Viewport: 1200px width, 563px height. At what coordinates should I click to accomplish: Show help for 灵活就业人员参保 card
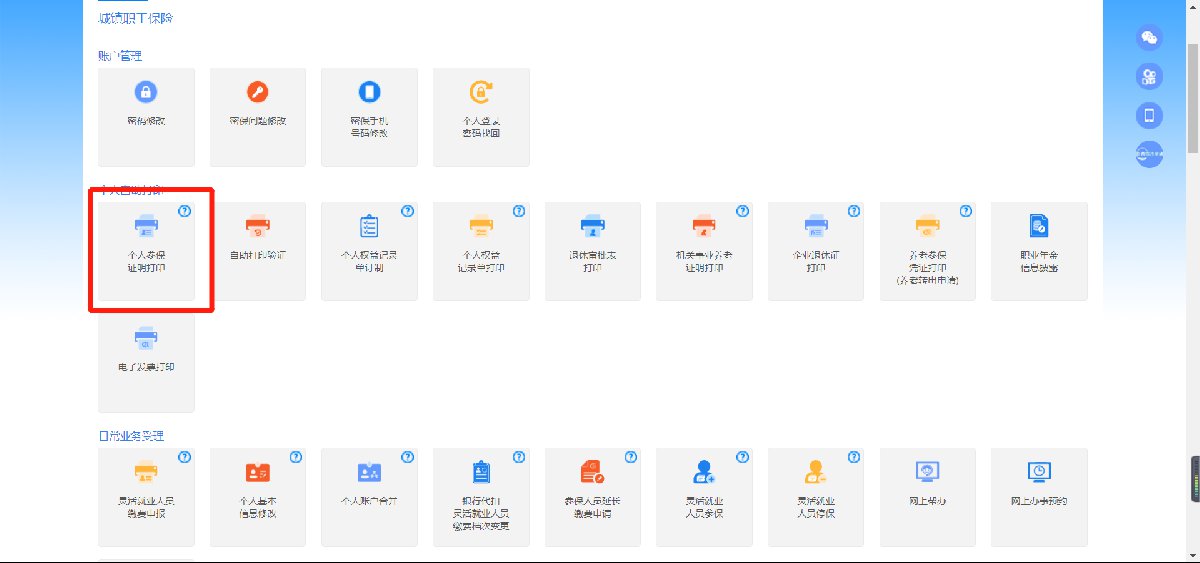point(742,457)
